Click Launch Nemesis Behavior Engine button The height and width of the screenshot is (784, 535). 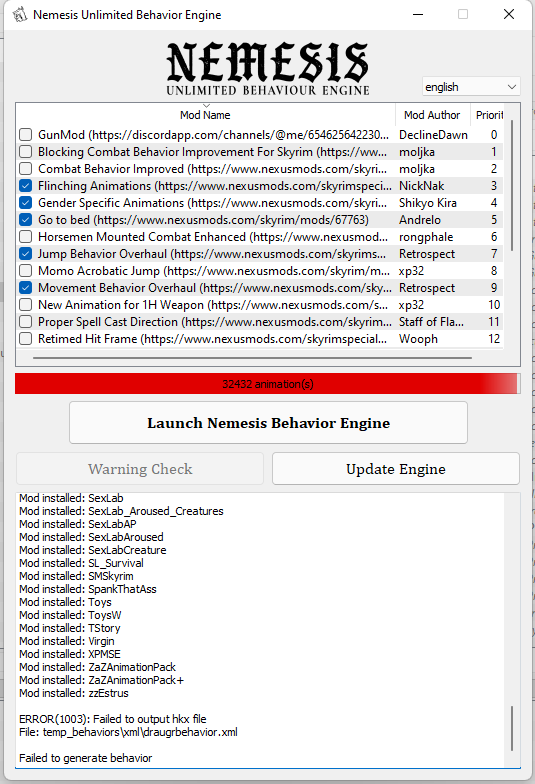268,423
